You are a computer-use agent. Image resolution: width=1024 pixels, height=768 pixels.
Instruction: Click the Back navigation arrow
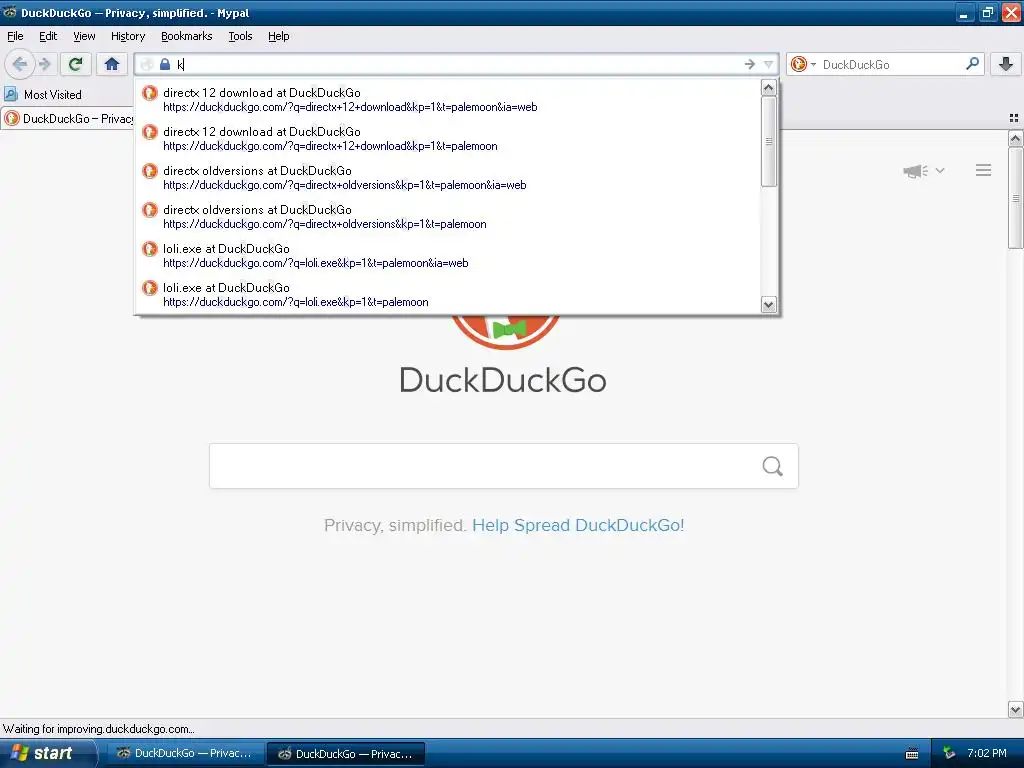tap(20, 64)
